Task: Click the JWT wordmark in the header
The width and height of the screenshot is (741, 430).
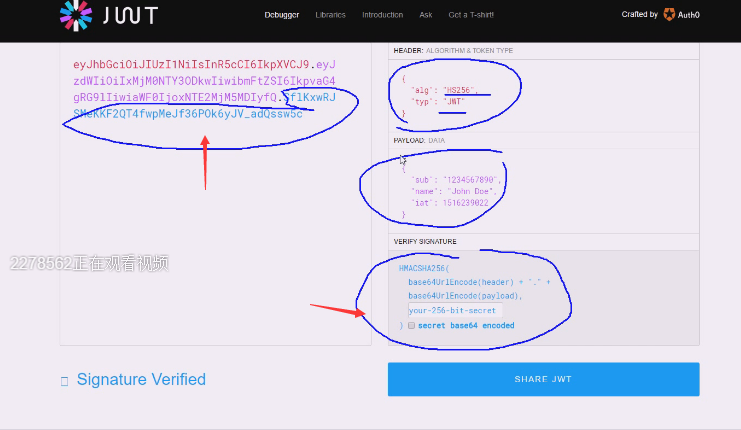Action: tap(130, 16)
